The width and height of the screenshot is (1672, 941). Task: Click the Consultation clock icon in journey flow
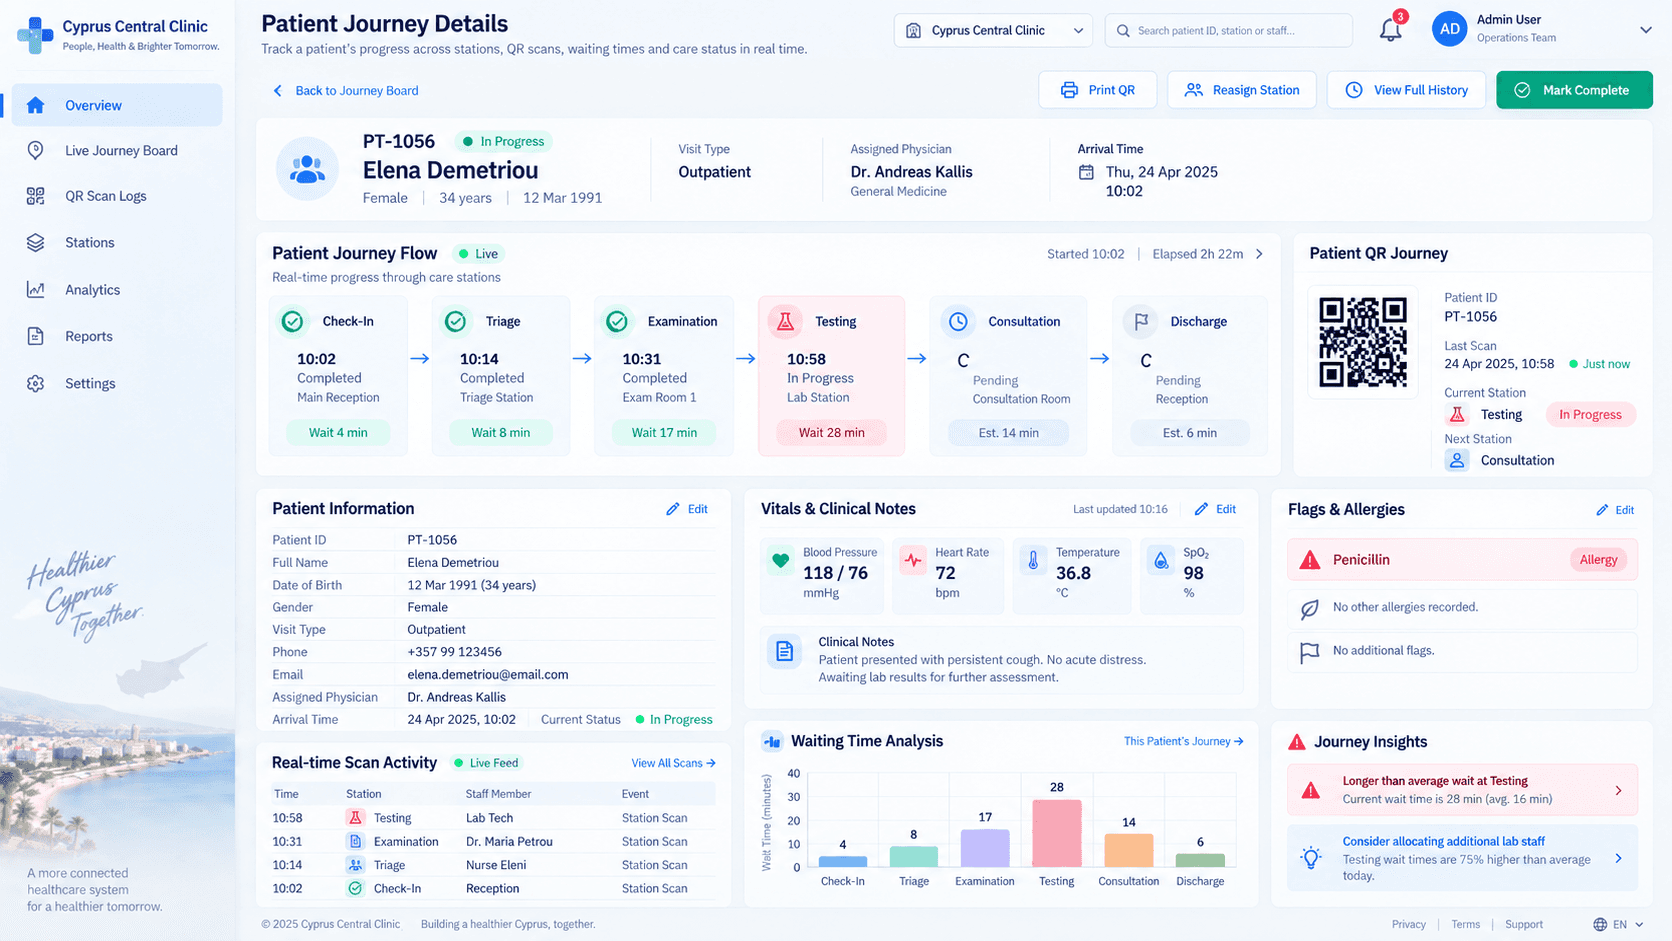tap(958, 321)
